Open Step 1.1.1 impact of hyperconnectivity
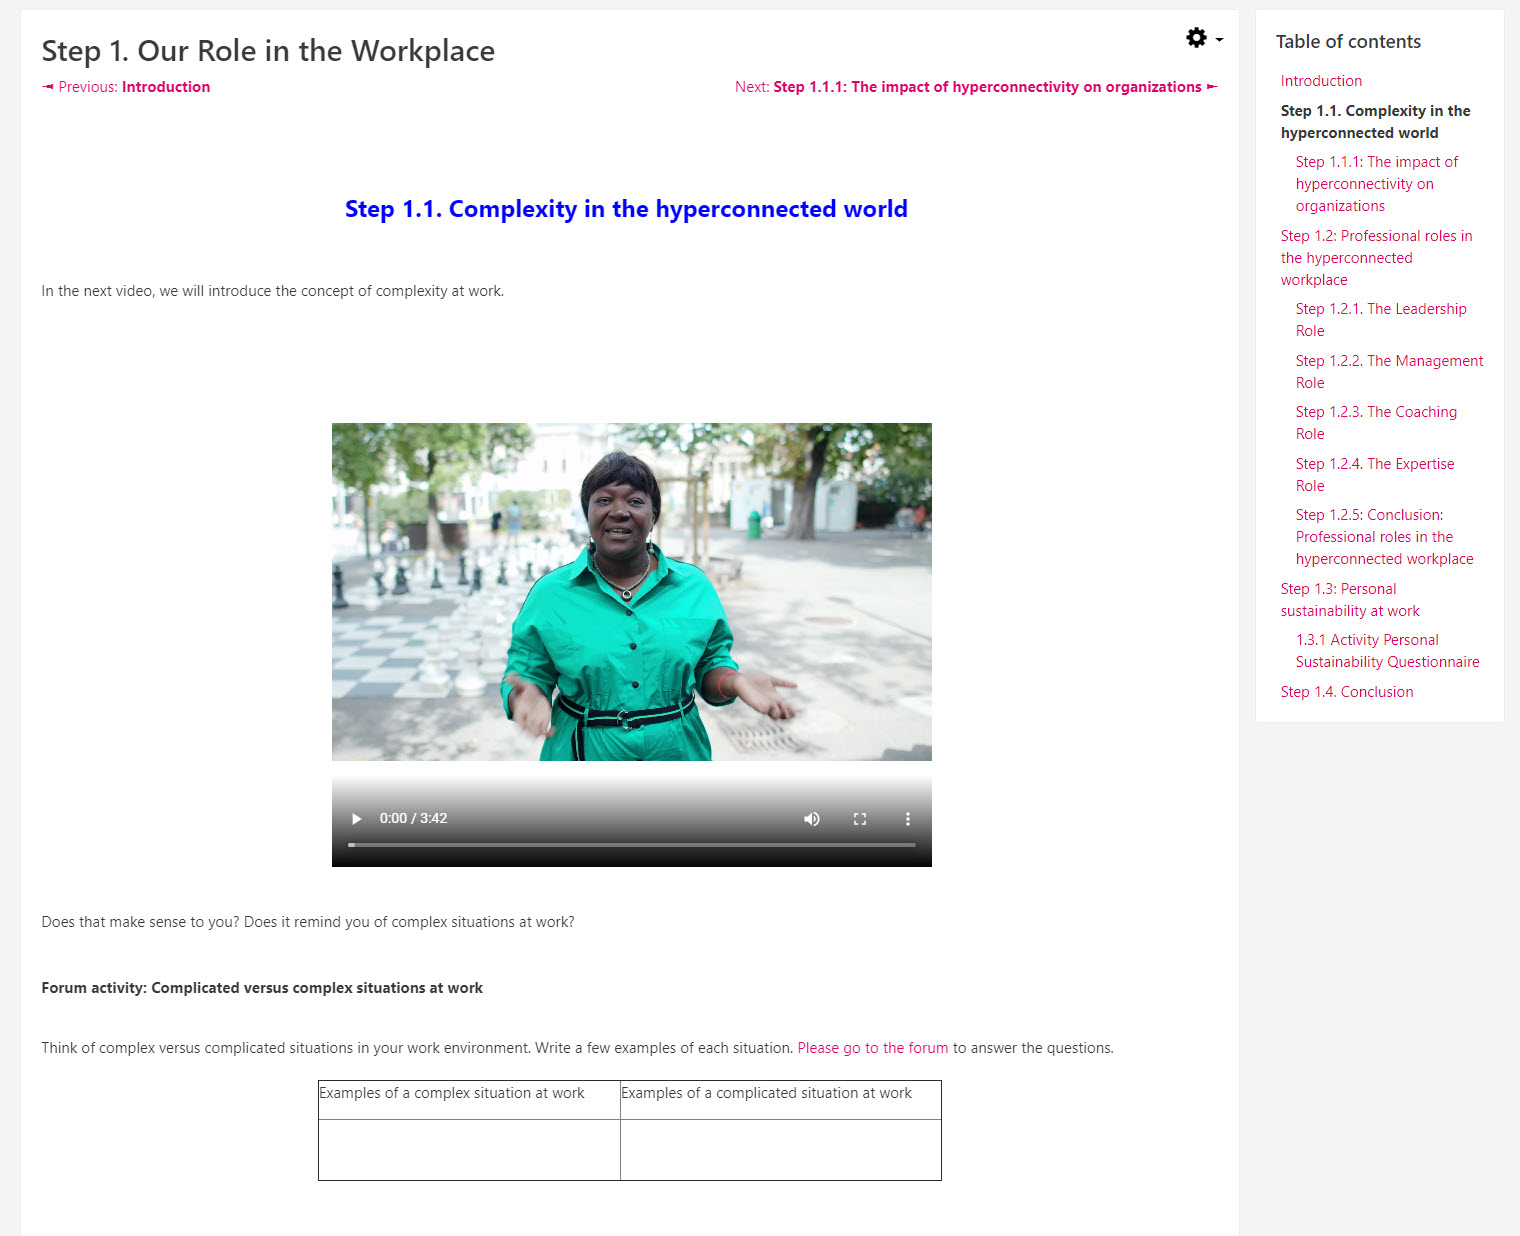 pyautogui.click(x=1375, y=184)
